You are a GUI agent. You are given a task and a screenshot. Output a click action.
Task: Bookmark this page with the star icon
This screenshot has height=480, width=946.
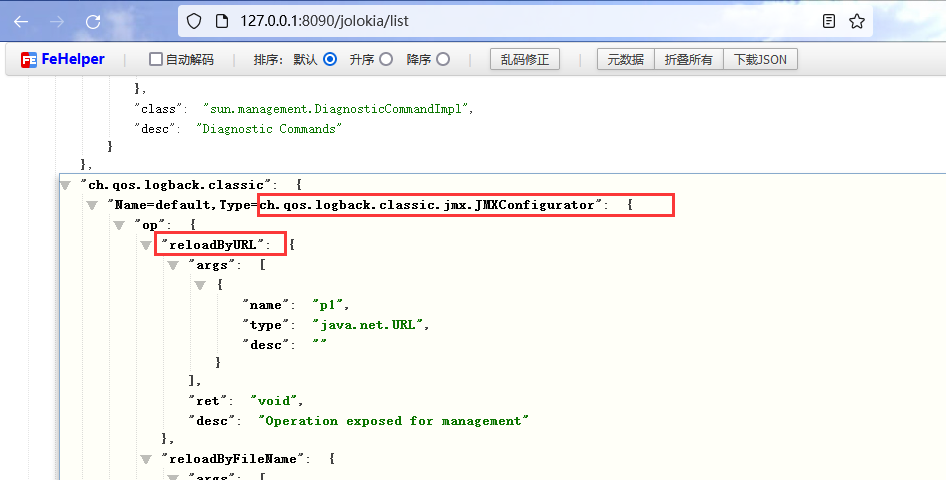857,21
